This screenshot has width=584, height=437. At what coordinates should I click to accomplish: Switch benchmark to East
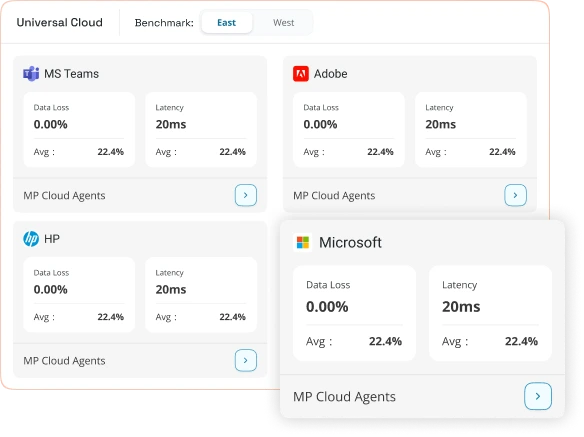click(226, 23)
